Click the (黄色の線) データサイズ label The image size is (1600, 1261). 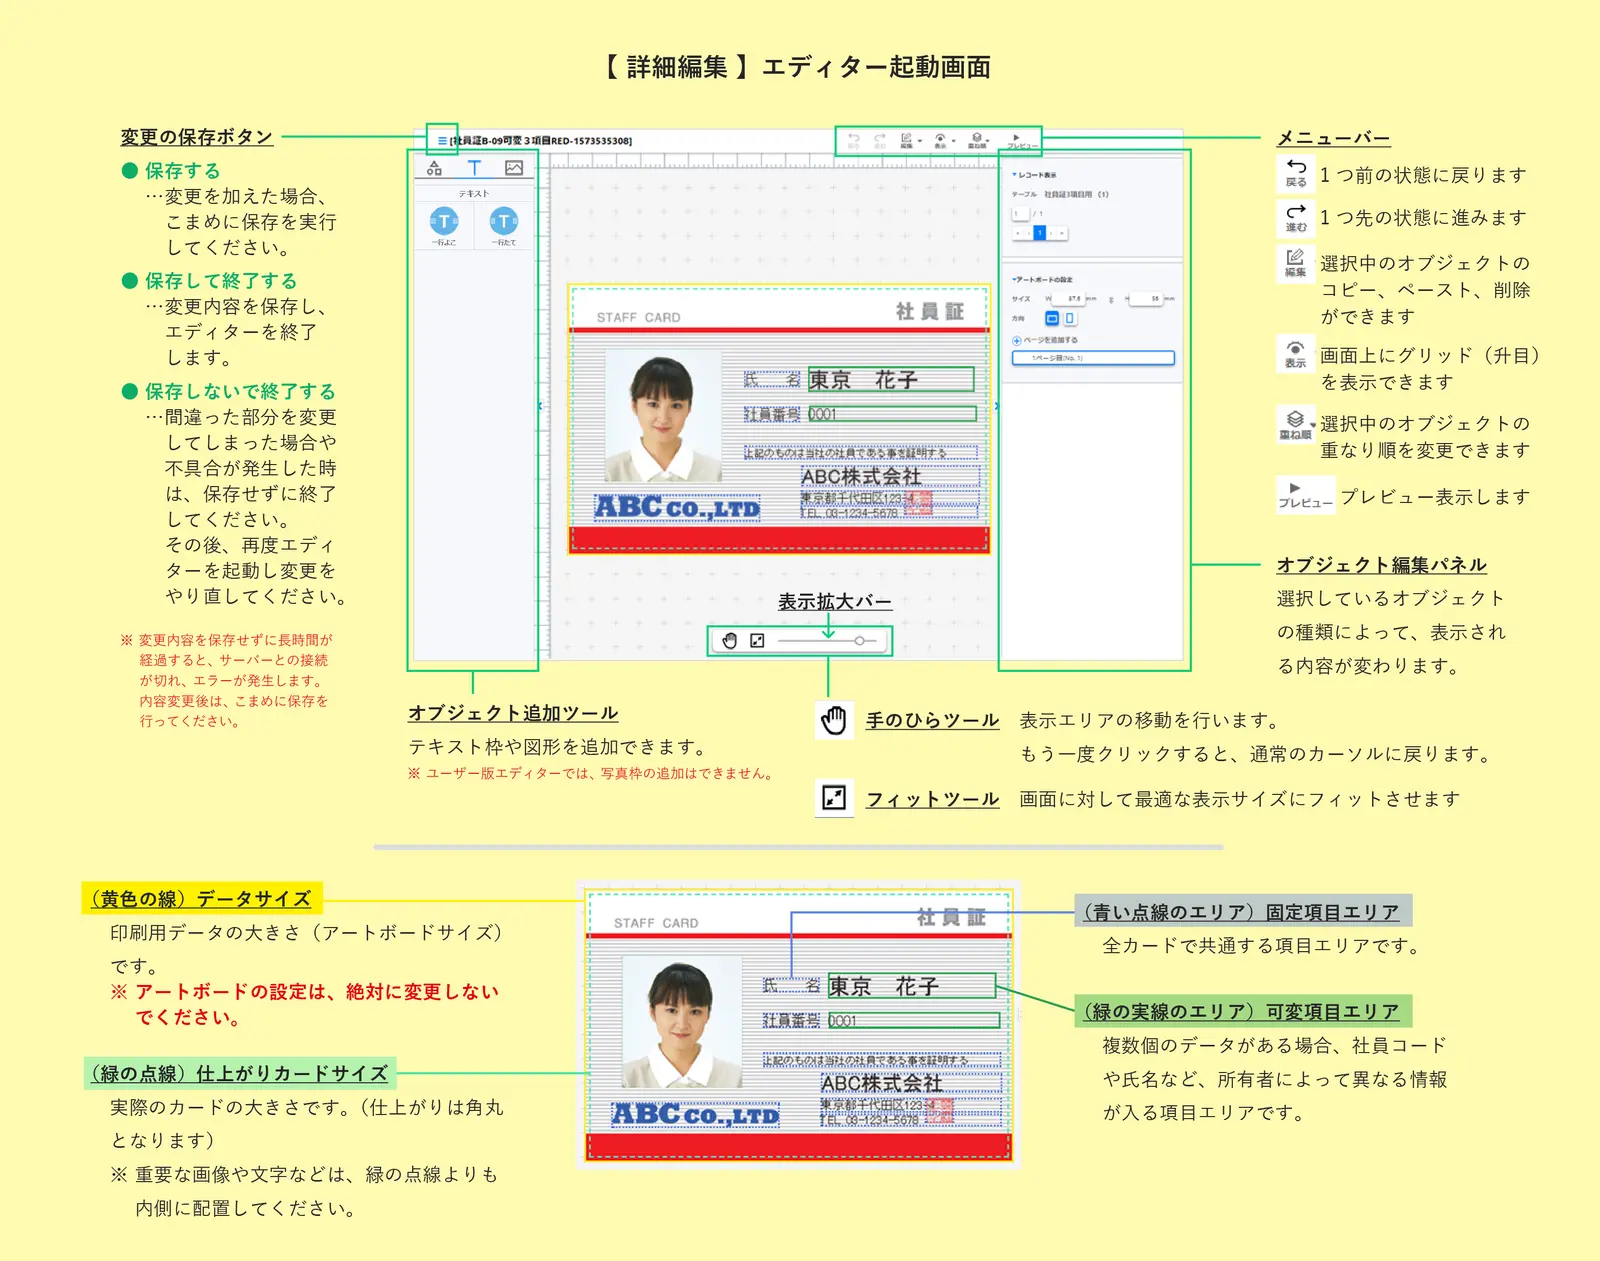[x=202, y=898]
